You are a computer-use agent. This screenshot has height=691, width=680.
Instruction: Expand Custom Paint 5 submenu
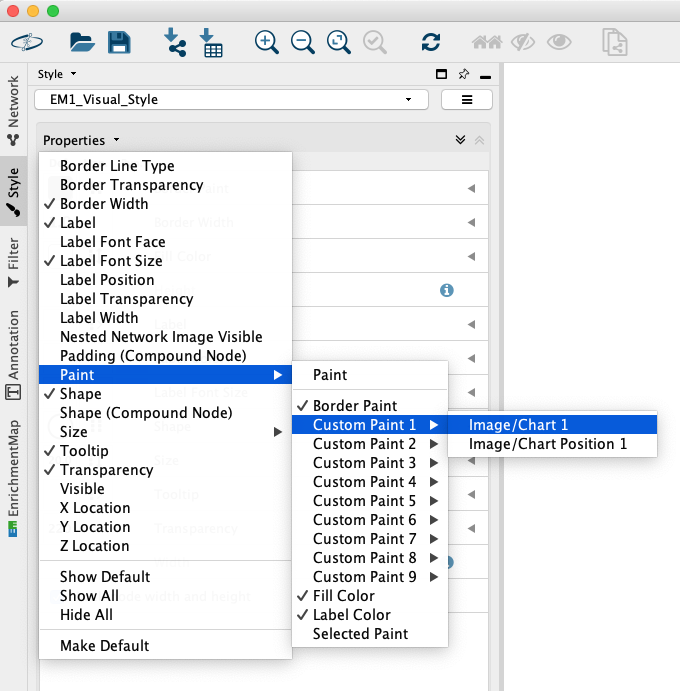tap(370, 501)
